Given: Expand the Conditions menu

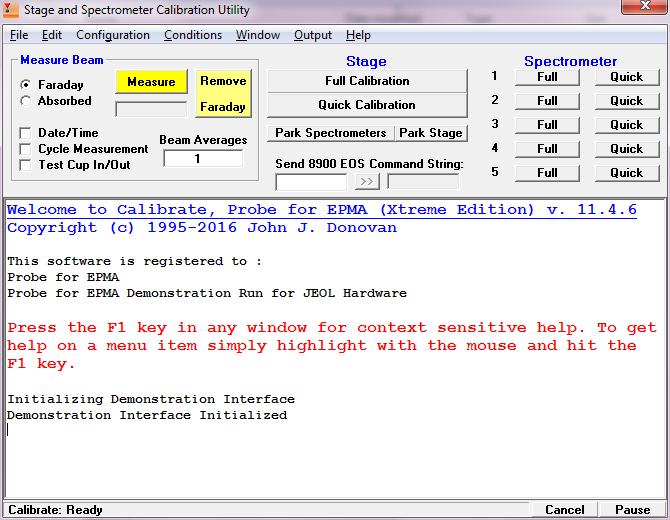Looking at the screenshot, I should 193,35.
